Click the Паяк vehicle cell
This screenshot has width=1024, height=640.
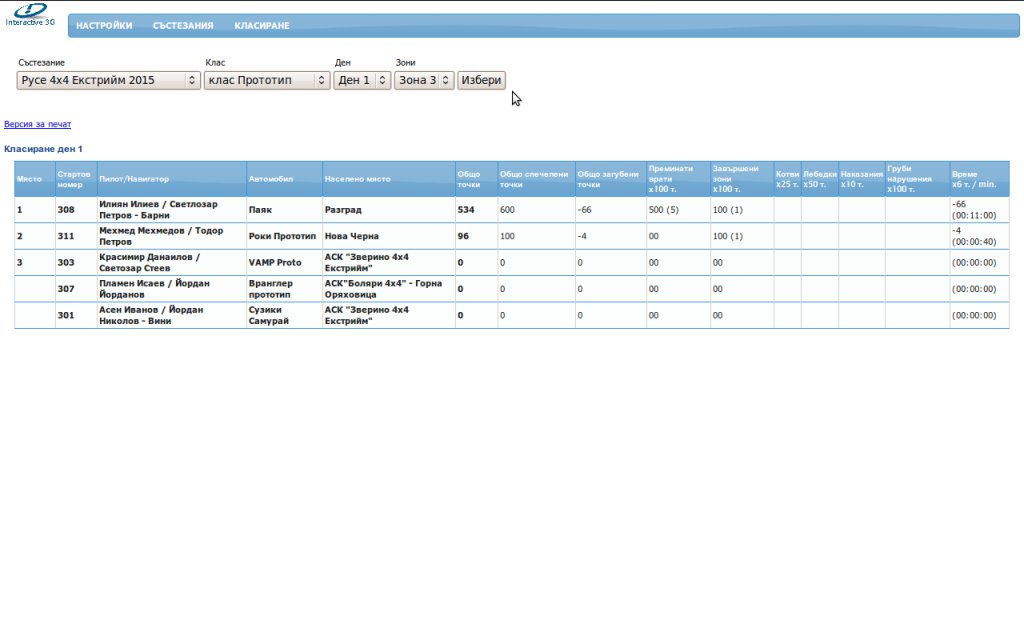point(285,210)
